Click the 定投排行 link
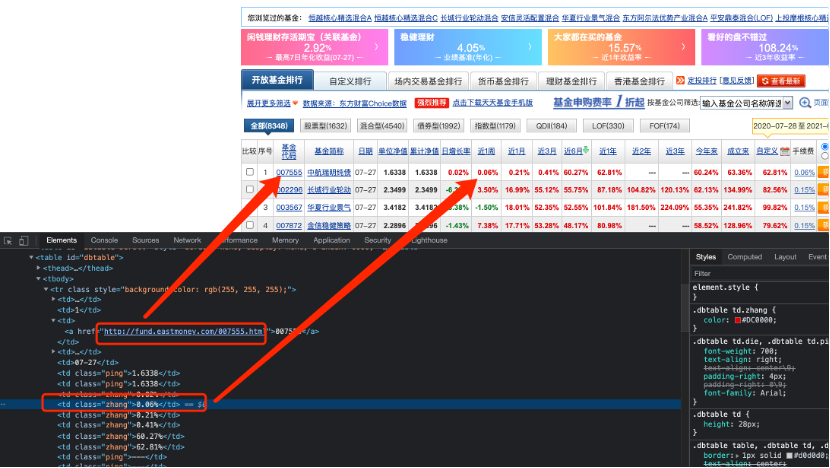Screen dimensions: 830x468 (701, 80)
